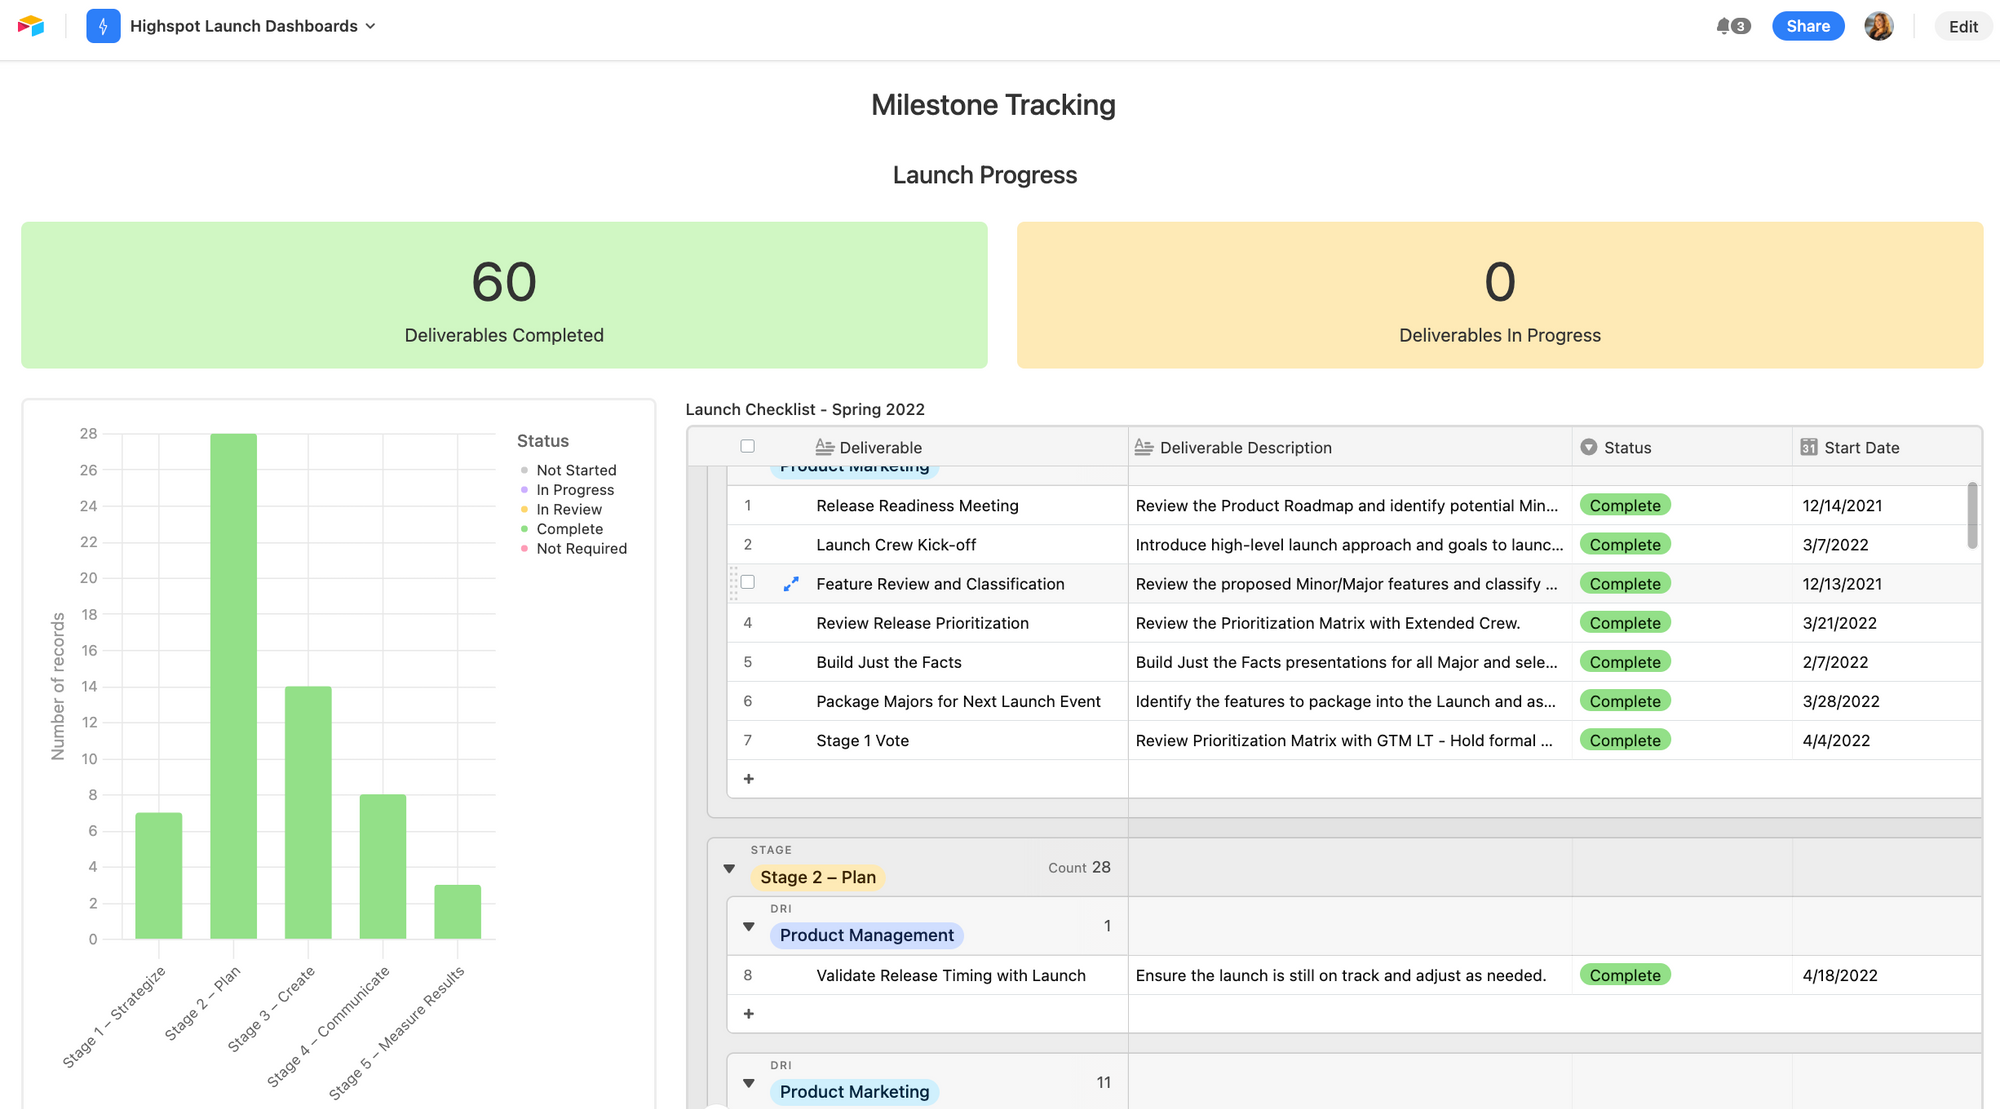
Task: Expand record for Feature Review and Classification
Action: tap(791, 583)
